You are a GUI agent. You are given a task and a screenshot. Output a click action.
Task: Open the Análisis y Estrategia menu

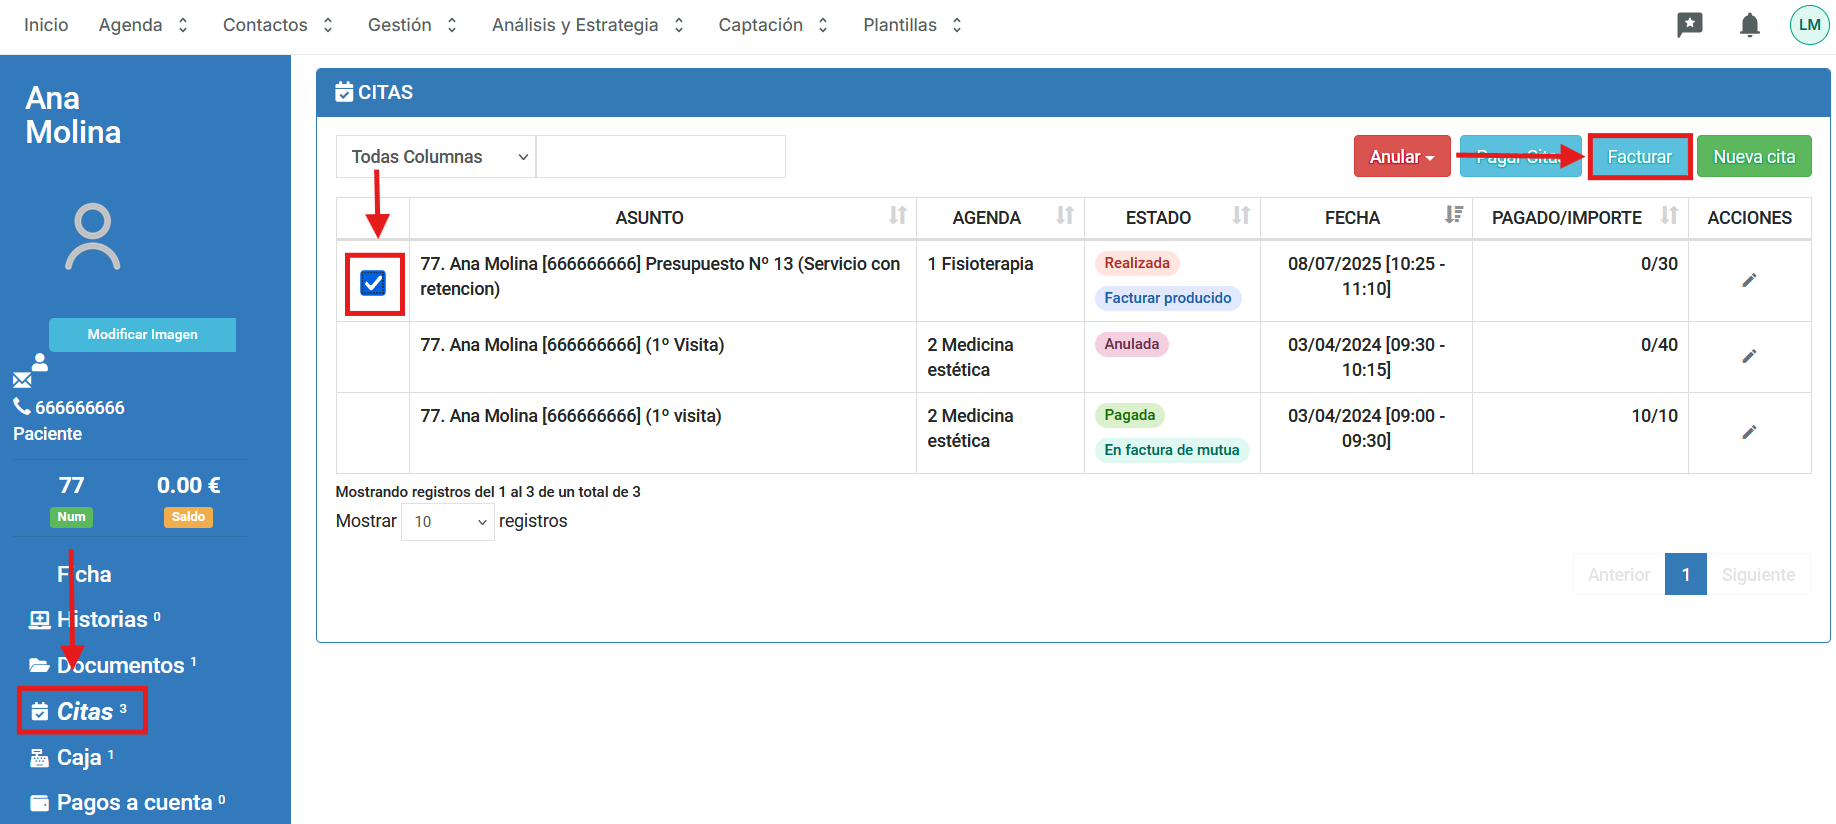587,25
